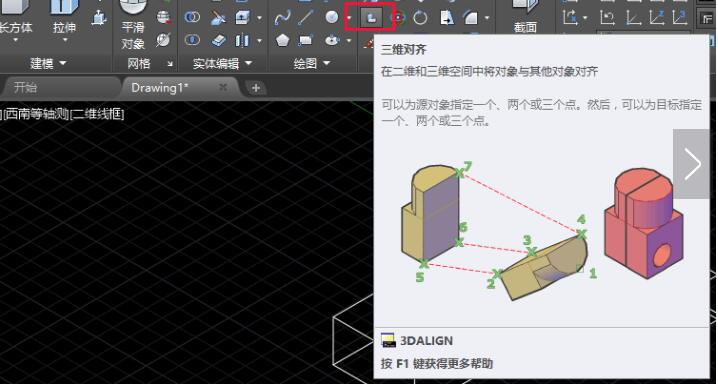The image size is (718, 384).
Task: Click the 三维对齐 tooltip title
Action: tap(403, 49)
